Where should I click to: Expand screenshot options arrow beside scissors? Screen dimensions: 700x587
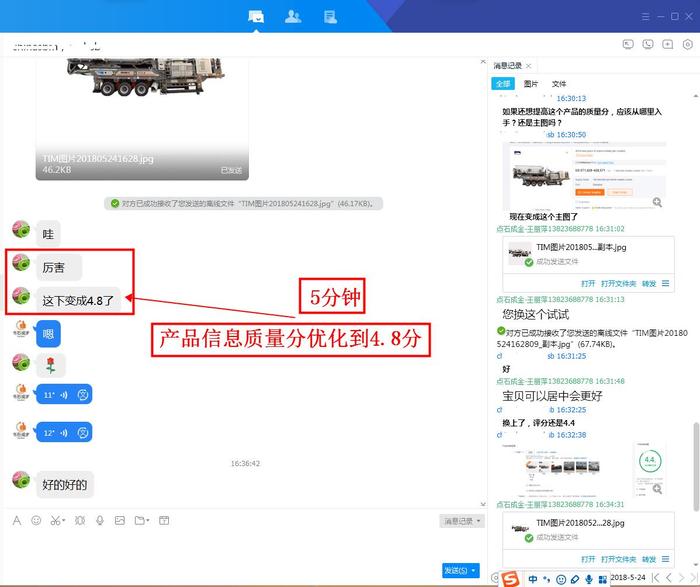64,520
